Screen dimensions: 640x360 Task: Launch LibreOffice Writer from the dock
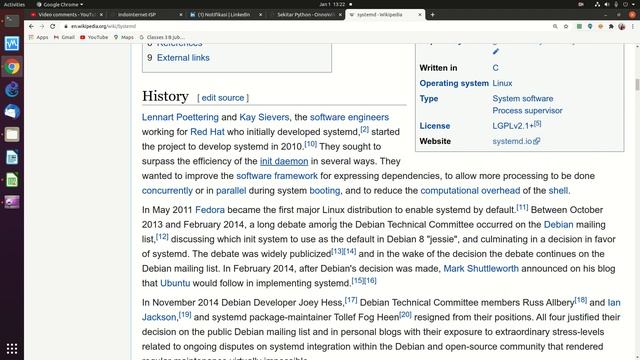click(12, 157)
